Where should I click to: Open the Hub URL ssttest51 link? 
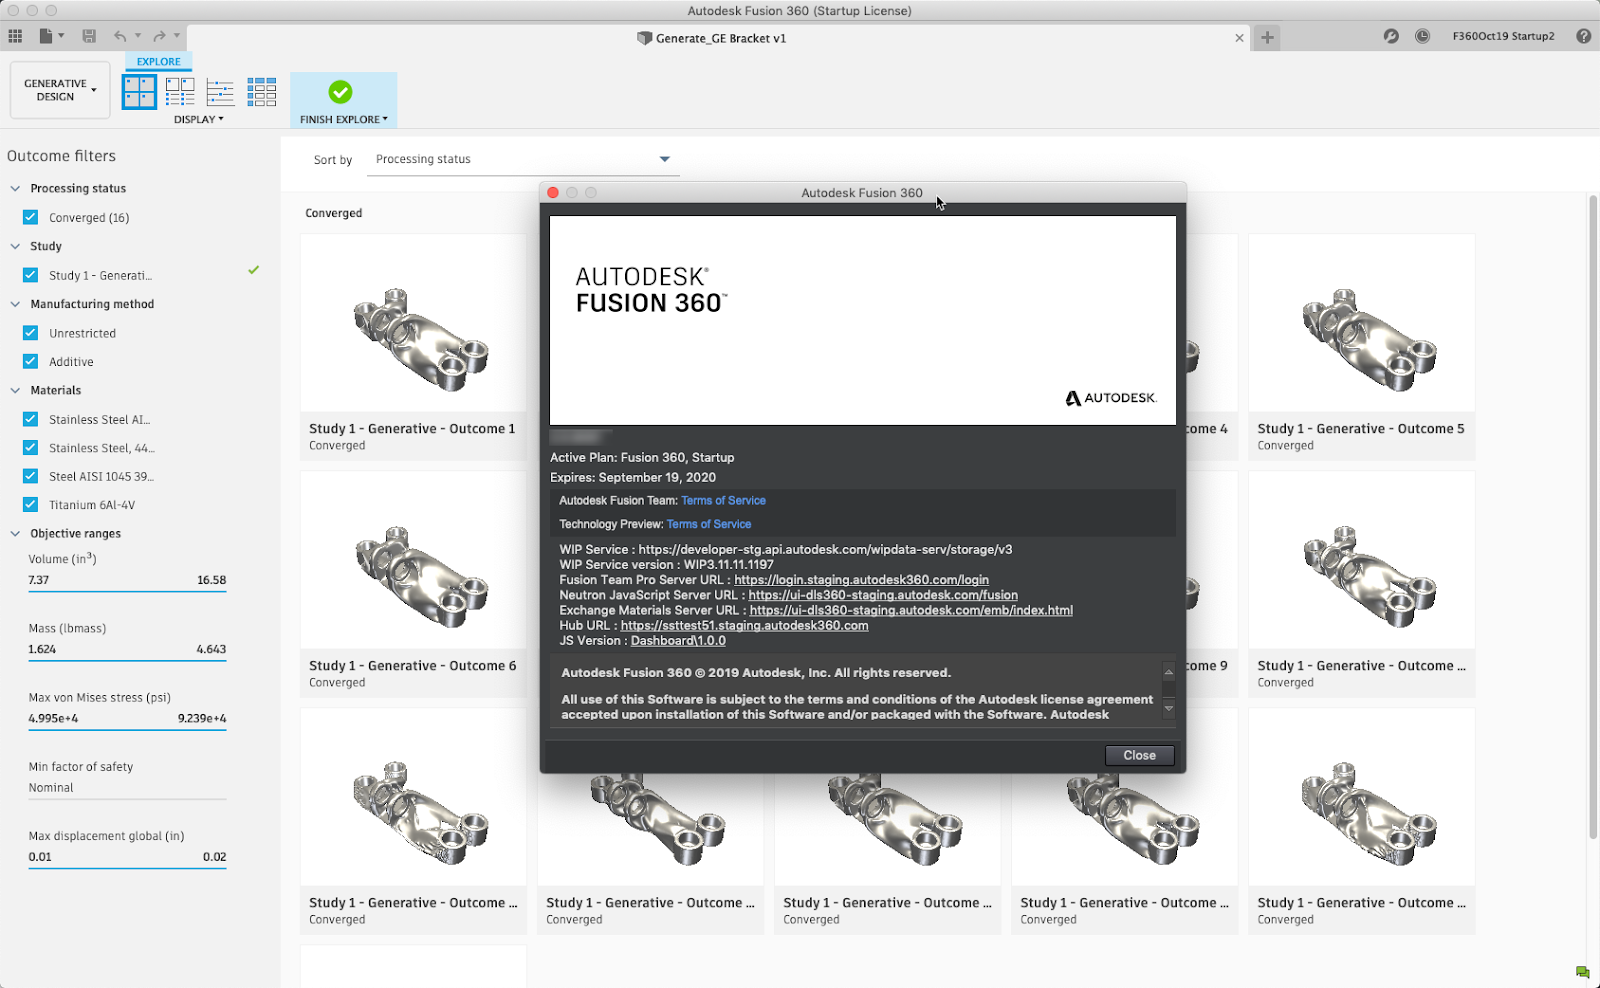[x=744, y=625]
